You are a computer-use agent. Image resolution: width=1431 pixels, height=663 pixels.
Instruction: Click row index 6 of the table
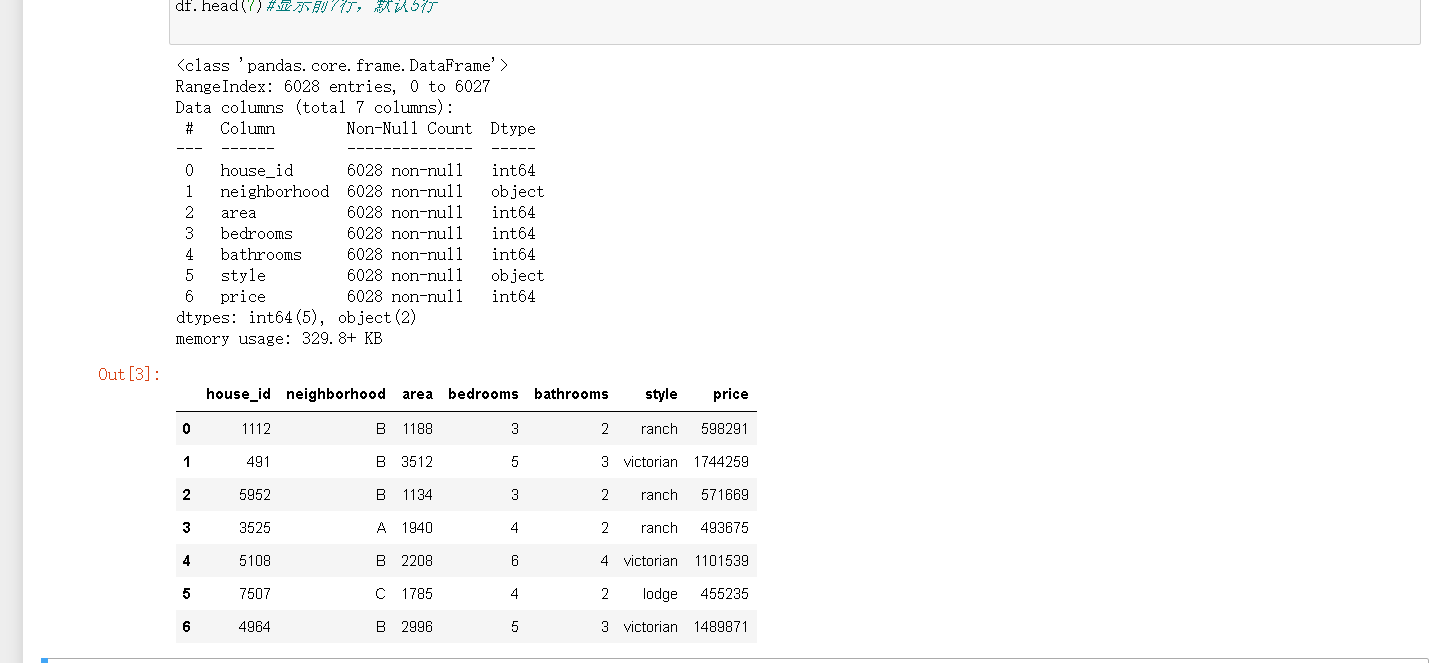(187, 627)
